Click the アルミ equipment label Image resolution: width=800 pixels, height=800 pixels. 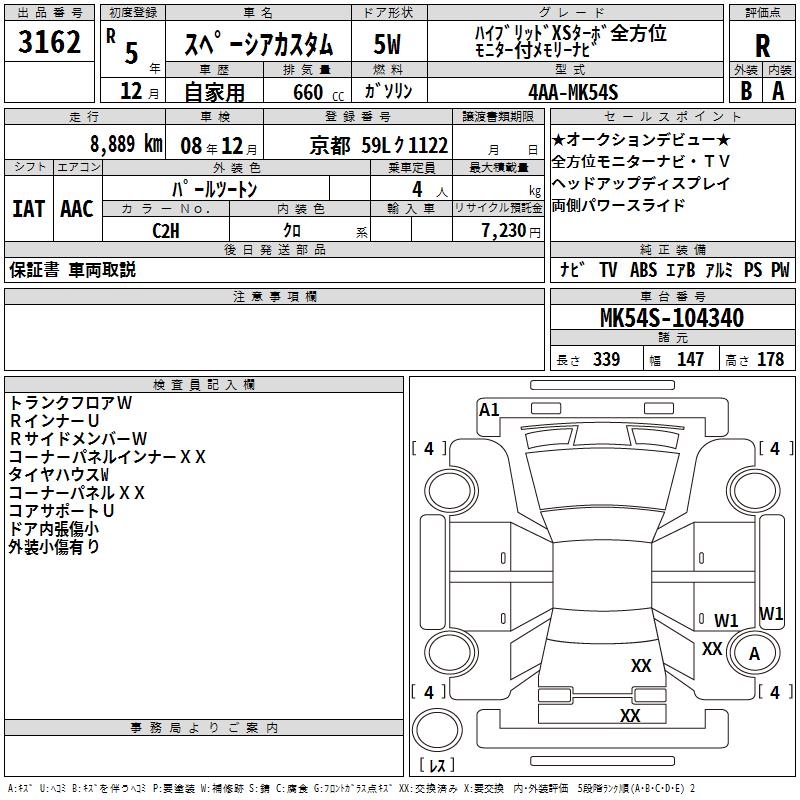[719, 269]
